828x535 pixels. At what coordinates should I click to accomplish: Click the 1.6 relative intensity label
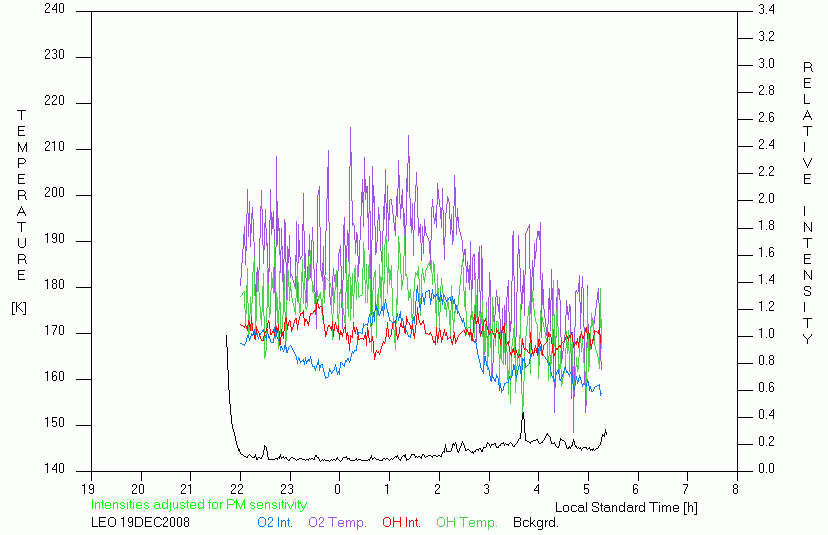tap(766, 252)
